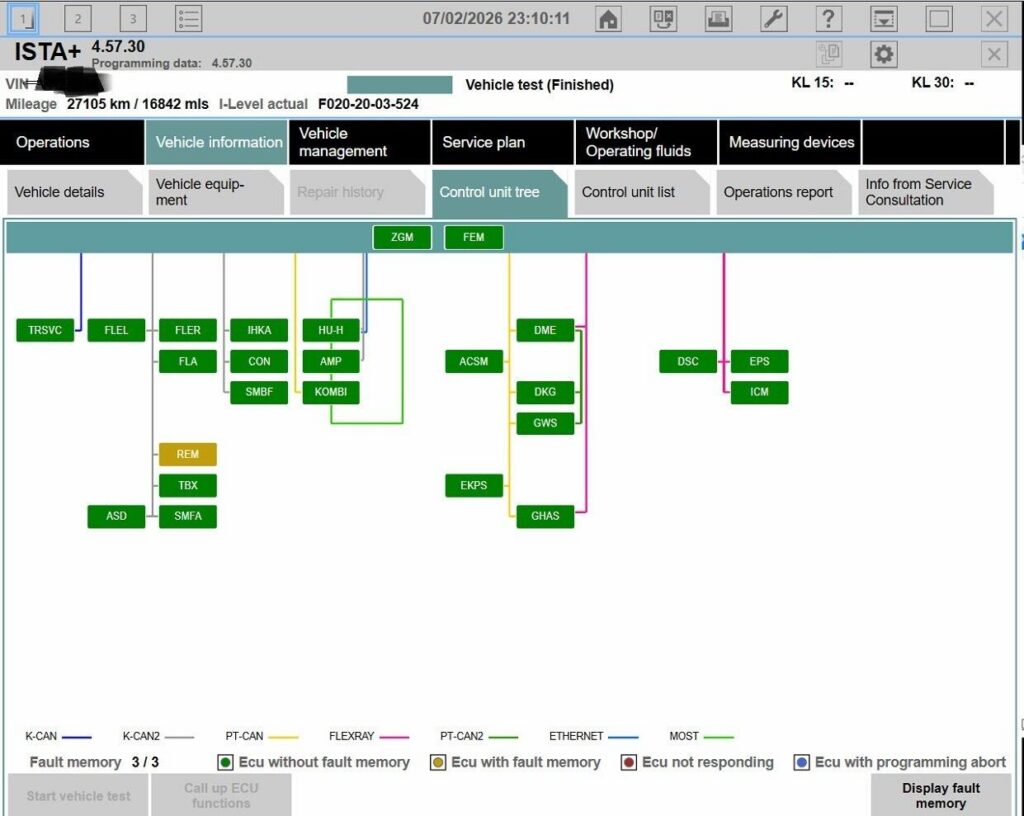This screenshot has height=816, width=1024.
Task: Click the operations list icon at top left
Action: tap(189, 19)
